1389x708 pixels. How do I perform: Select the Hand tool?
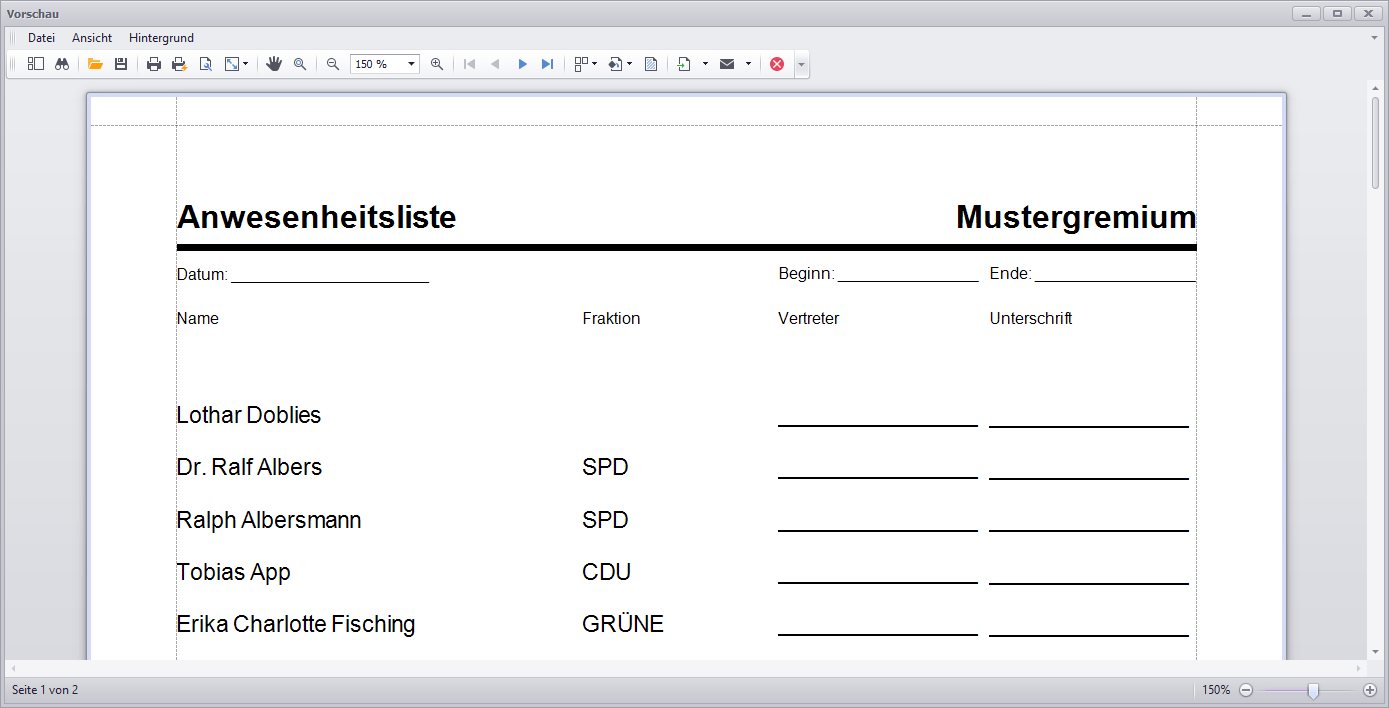click(274, 64)
